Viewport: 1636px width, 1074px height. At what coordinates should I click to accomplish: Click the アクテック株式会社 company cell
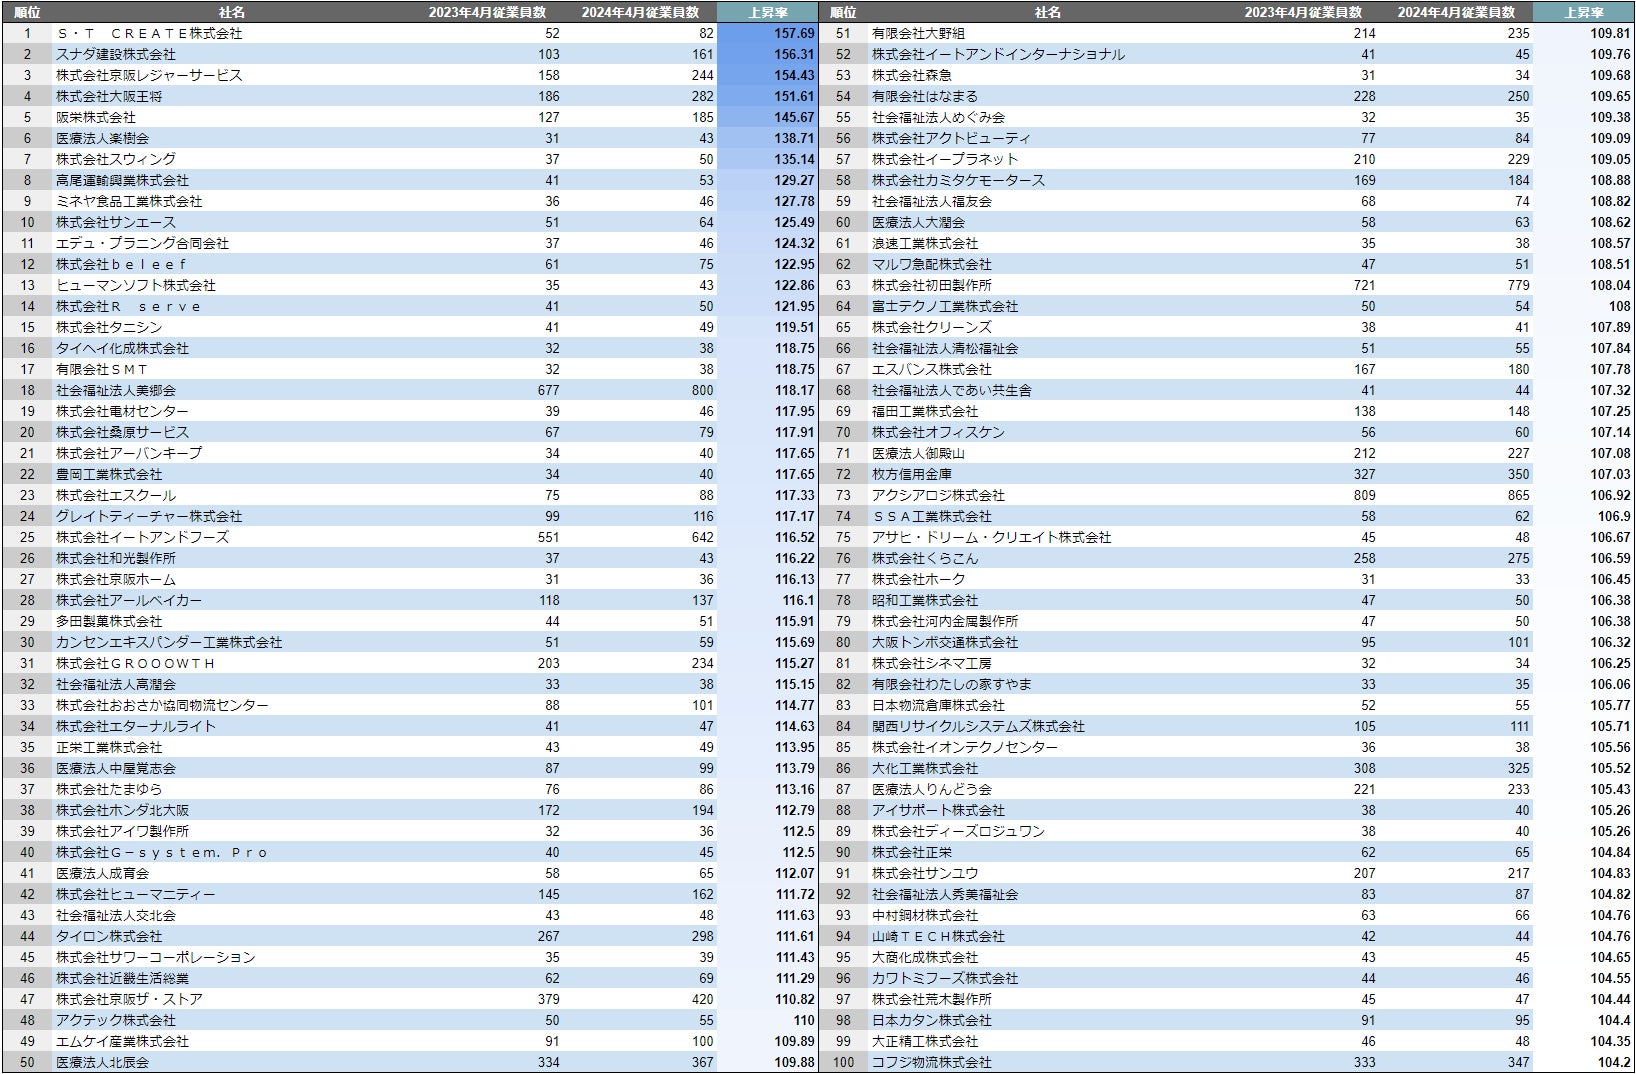tap(116, 1020)
